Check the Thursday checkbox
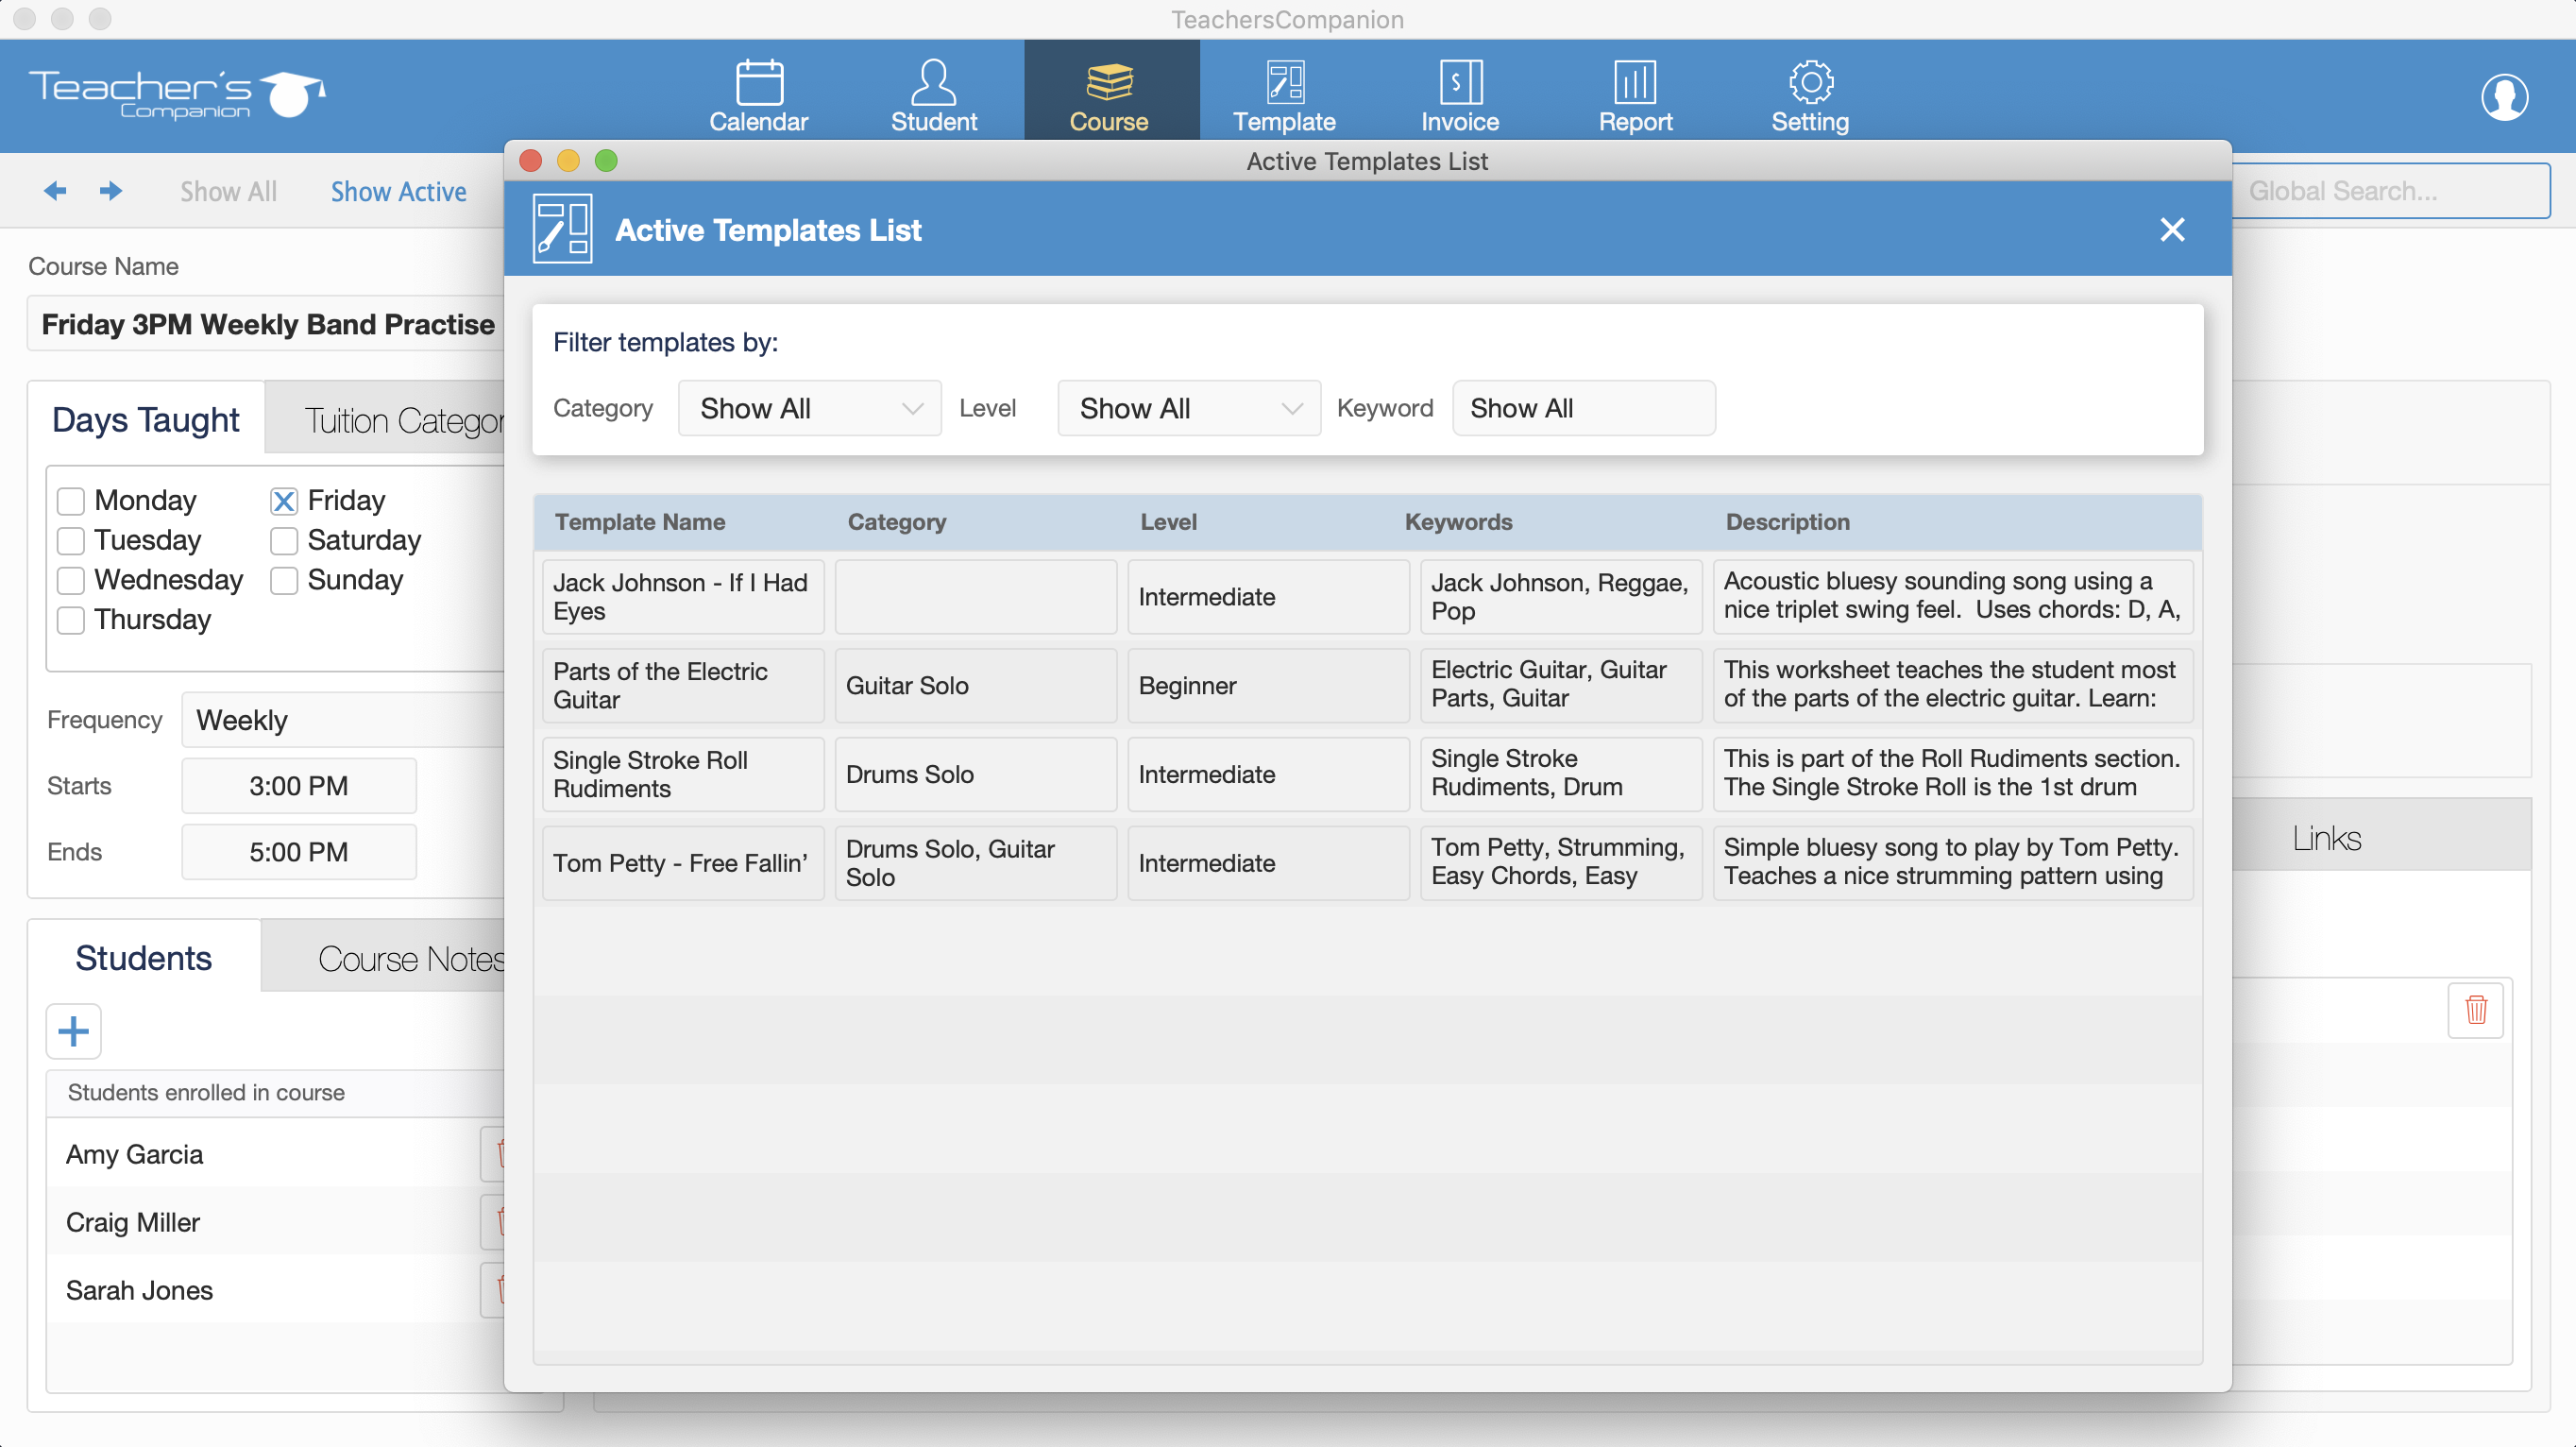Viewport: 2576px width, 1447px height. [71, 620]
